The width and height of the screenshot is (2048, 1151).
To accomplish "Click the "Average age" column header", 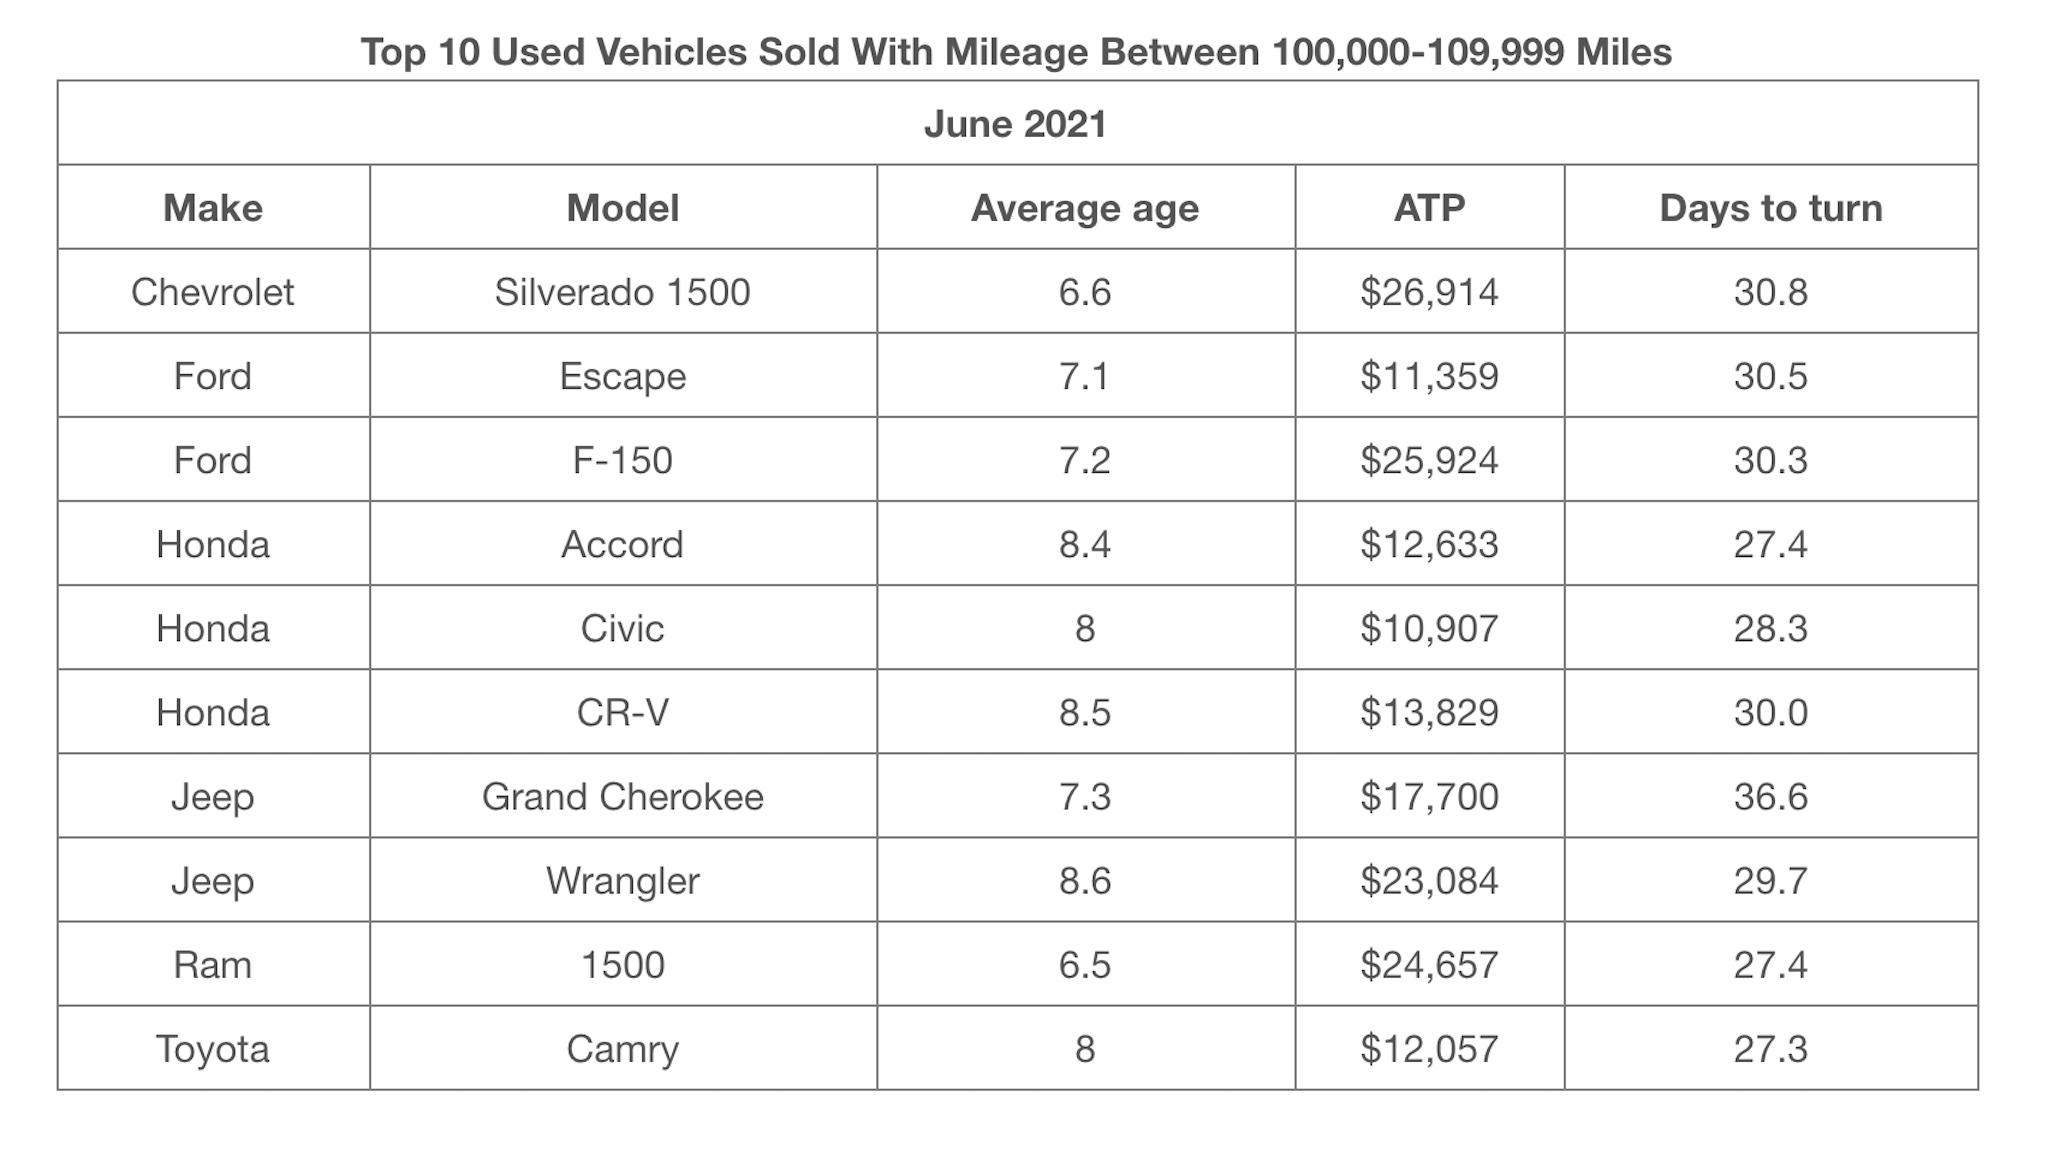I will tap(1085, 208).
